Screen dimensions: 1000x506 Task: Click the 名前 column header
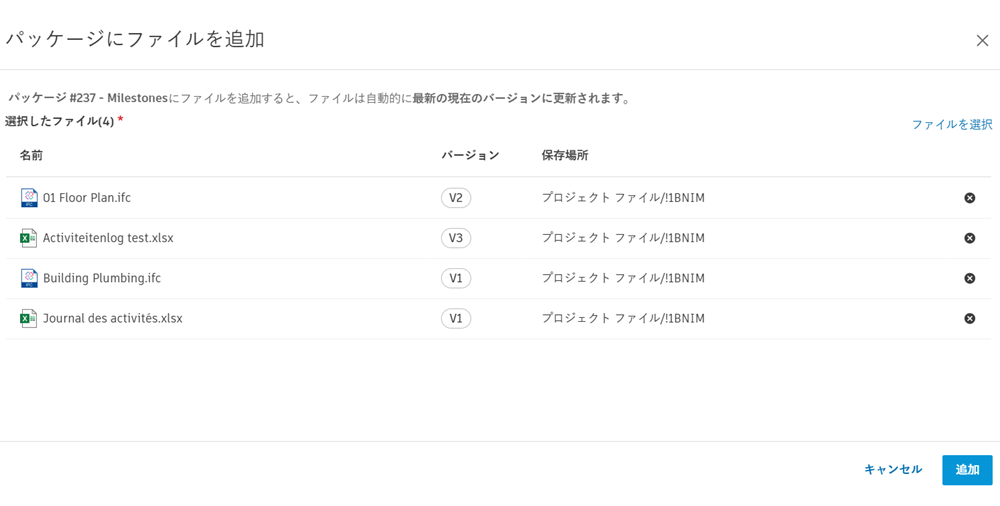pyautogui.click(x=31, y=155)
